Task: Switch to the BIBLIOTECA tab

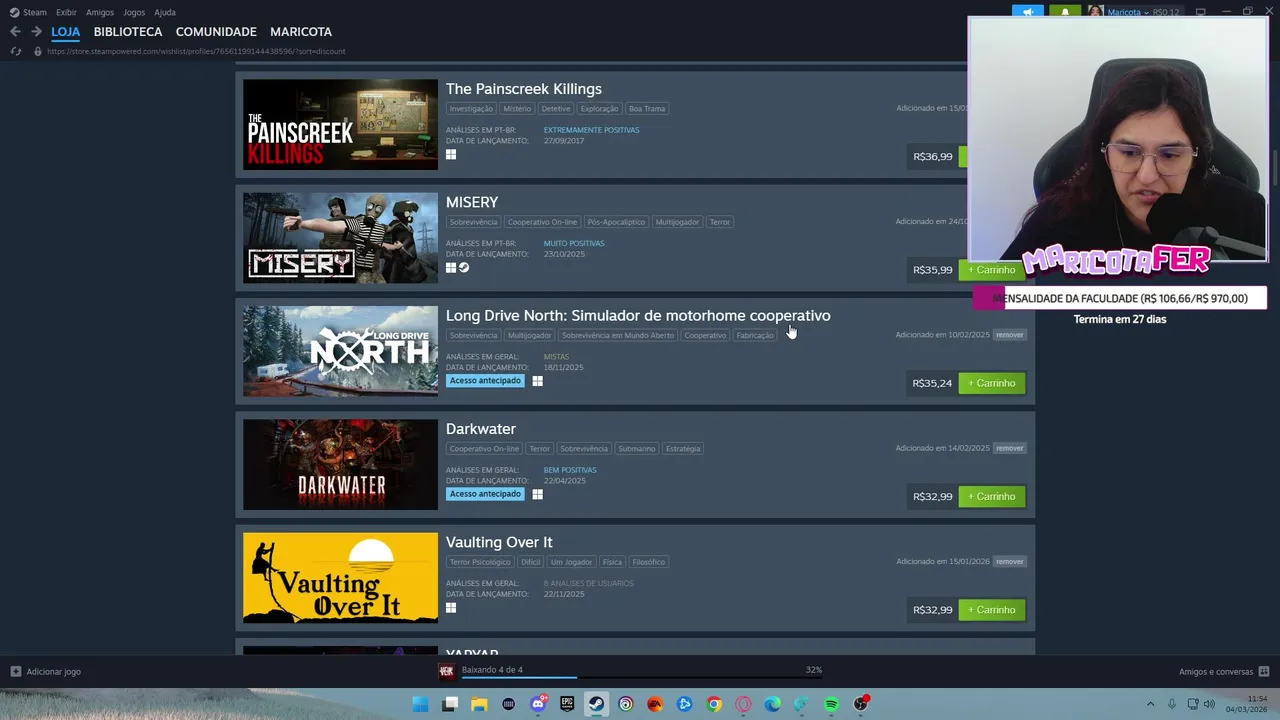Action: [x=128, y=32]
